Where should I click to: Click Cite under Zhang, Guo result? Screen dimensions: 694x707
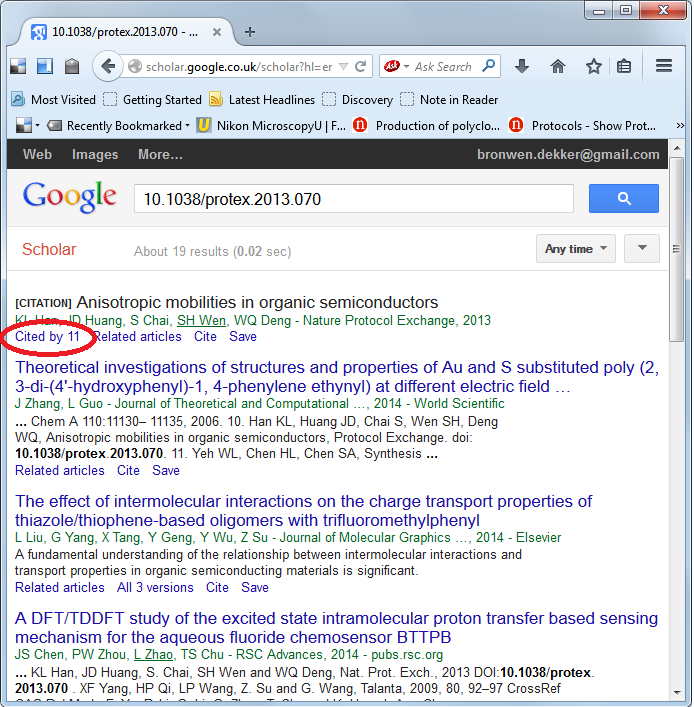(x=128, y=470)
